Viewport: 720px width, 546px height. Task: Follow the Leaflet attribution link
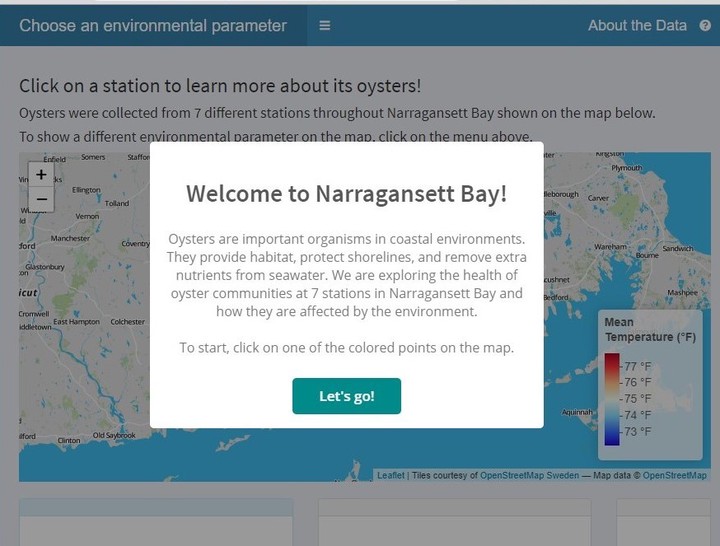[x=391, y=475]
